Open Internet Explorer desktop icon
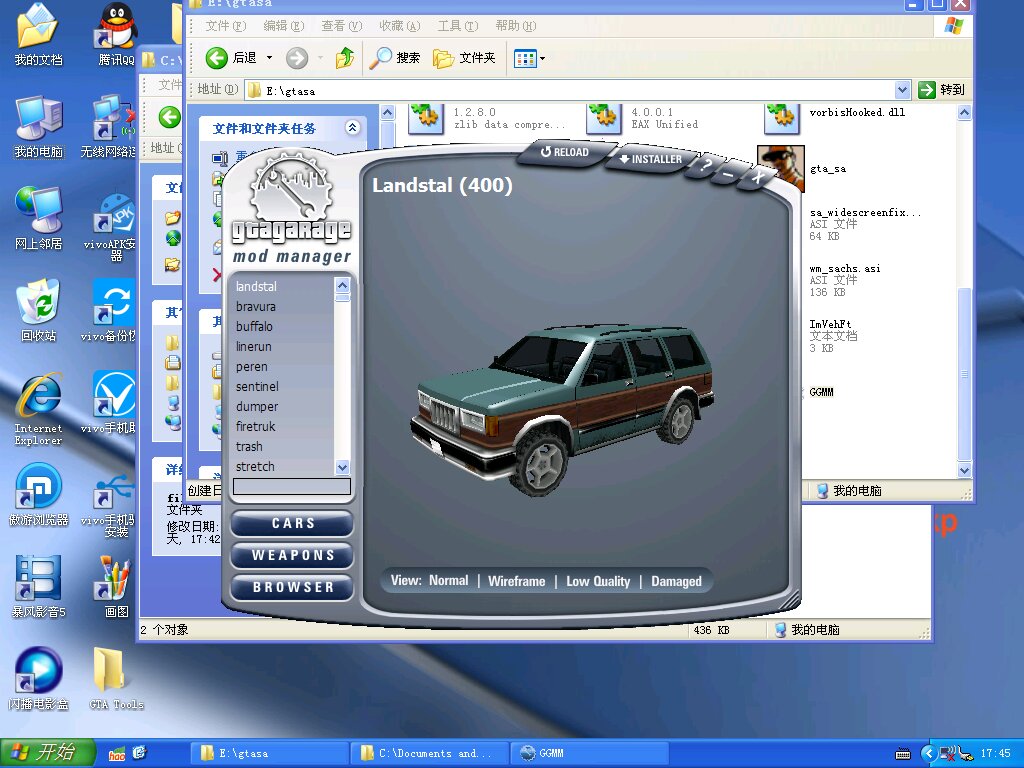The height and width of the screenshot is (768, 1024). (39, 409)
